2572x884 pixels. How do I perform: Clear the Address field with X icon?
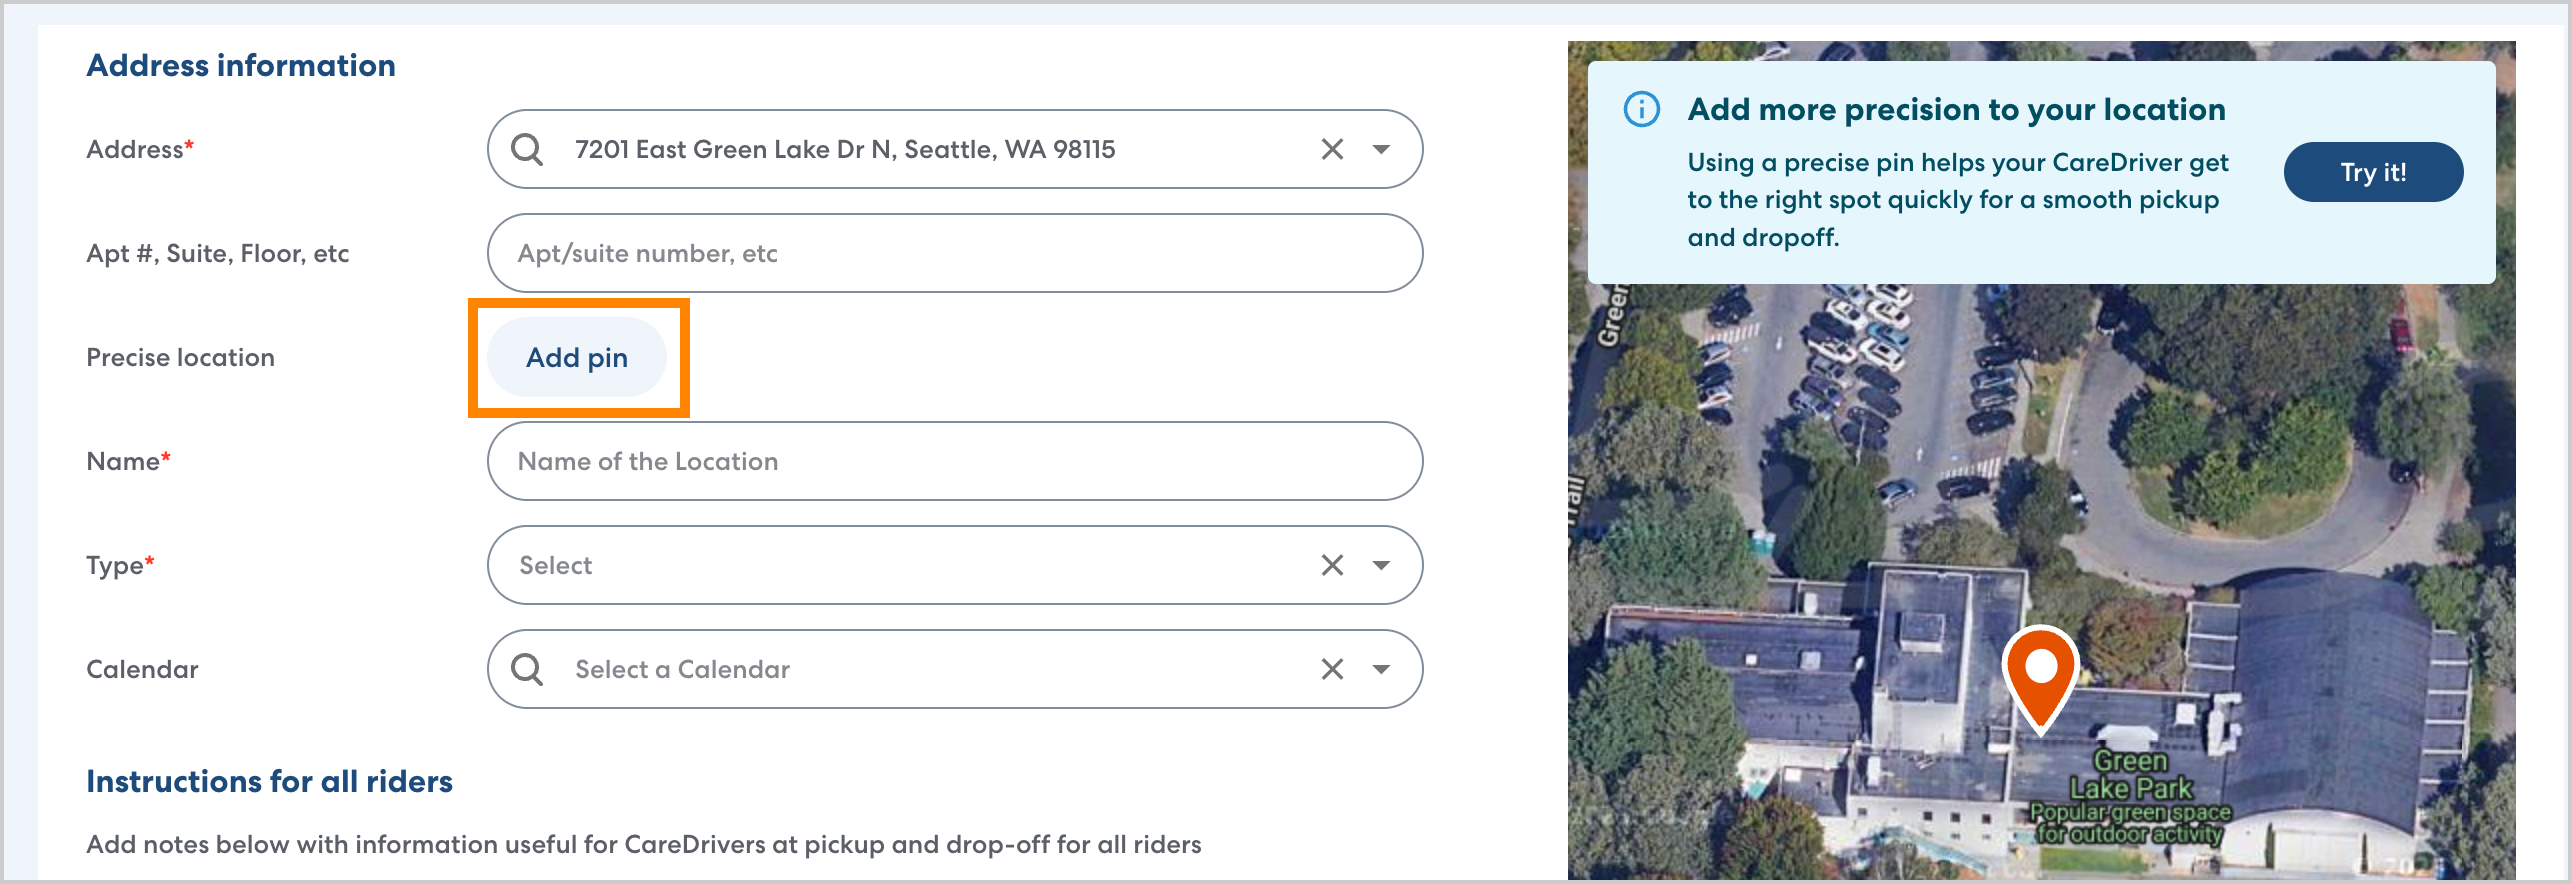click(1332, 150)
